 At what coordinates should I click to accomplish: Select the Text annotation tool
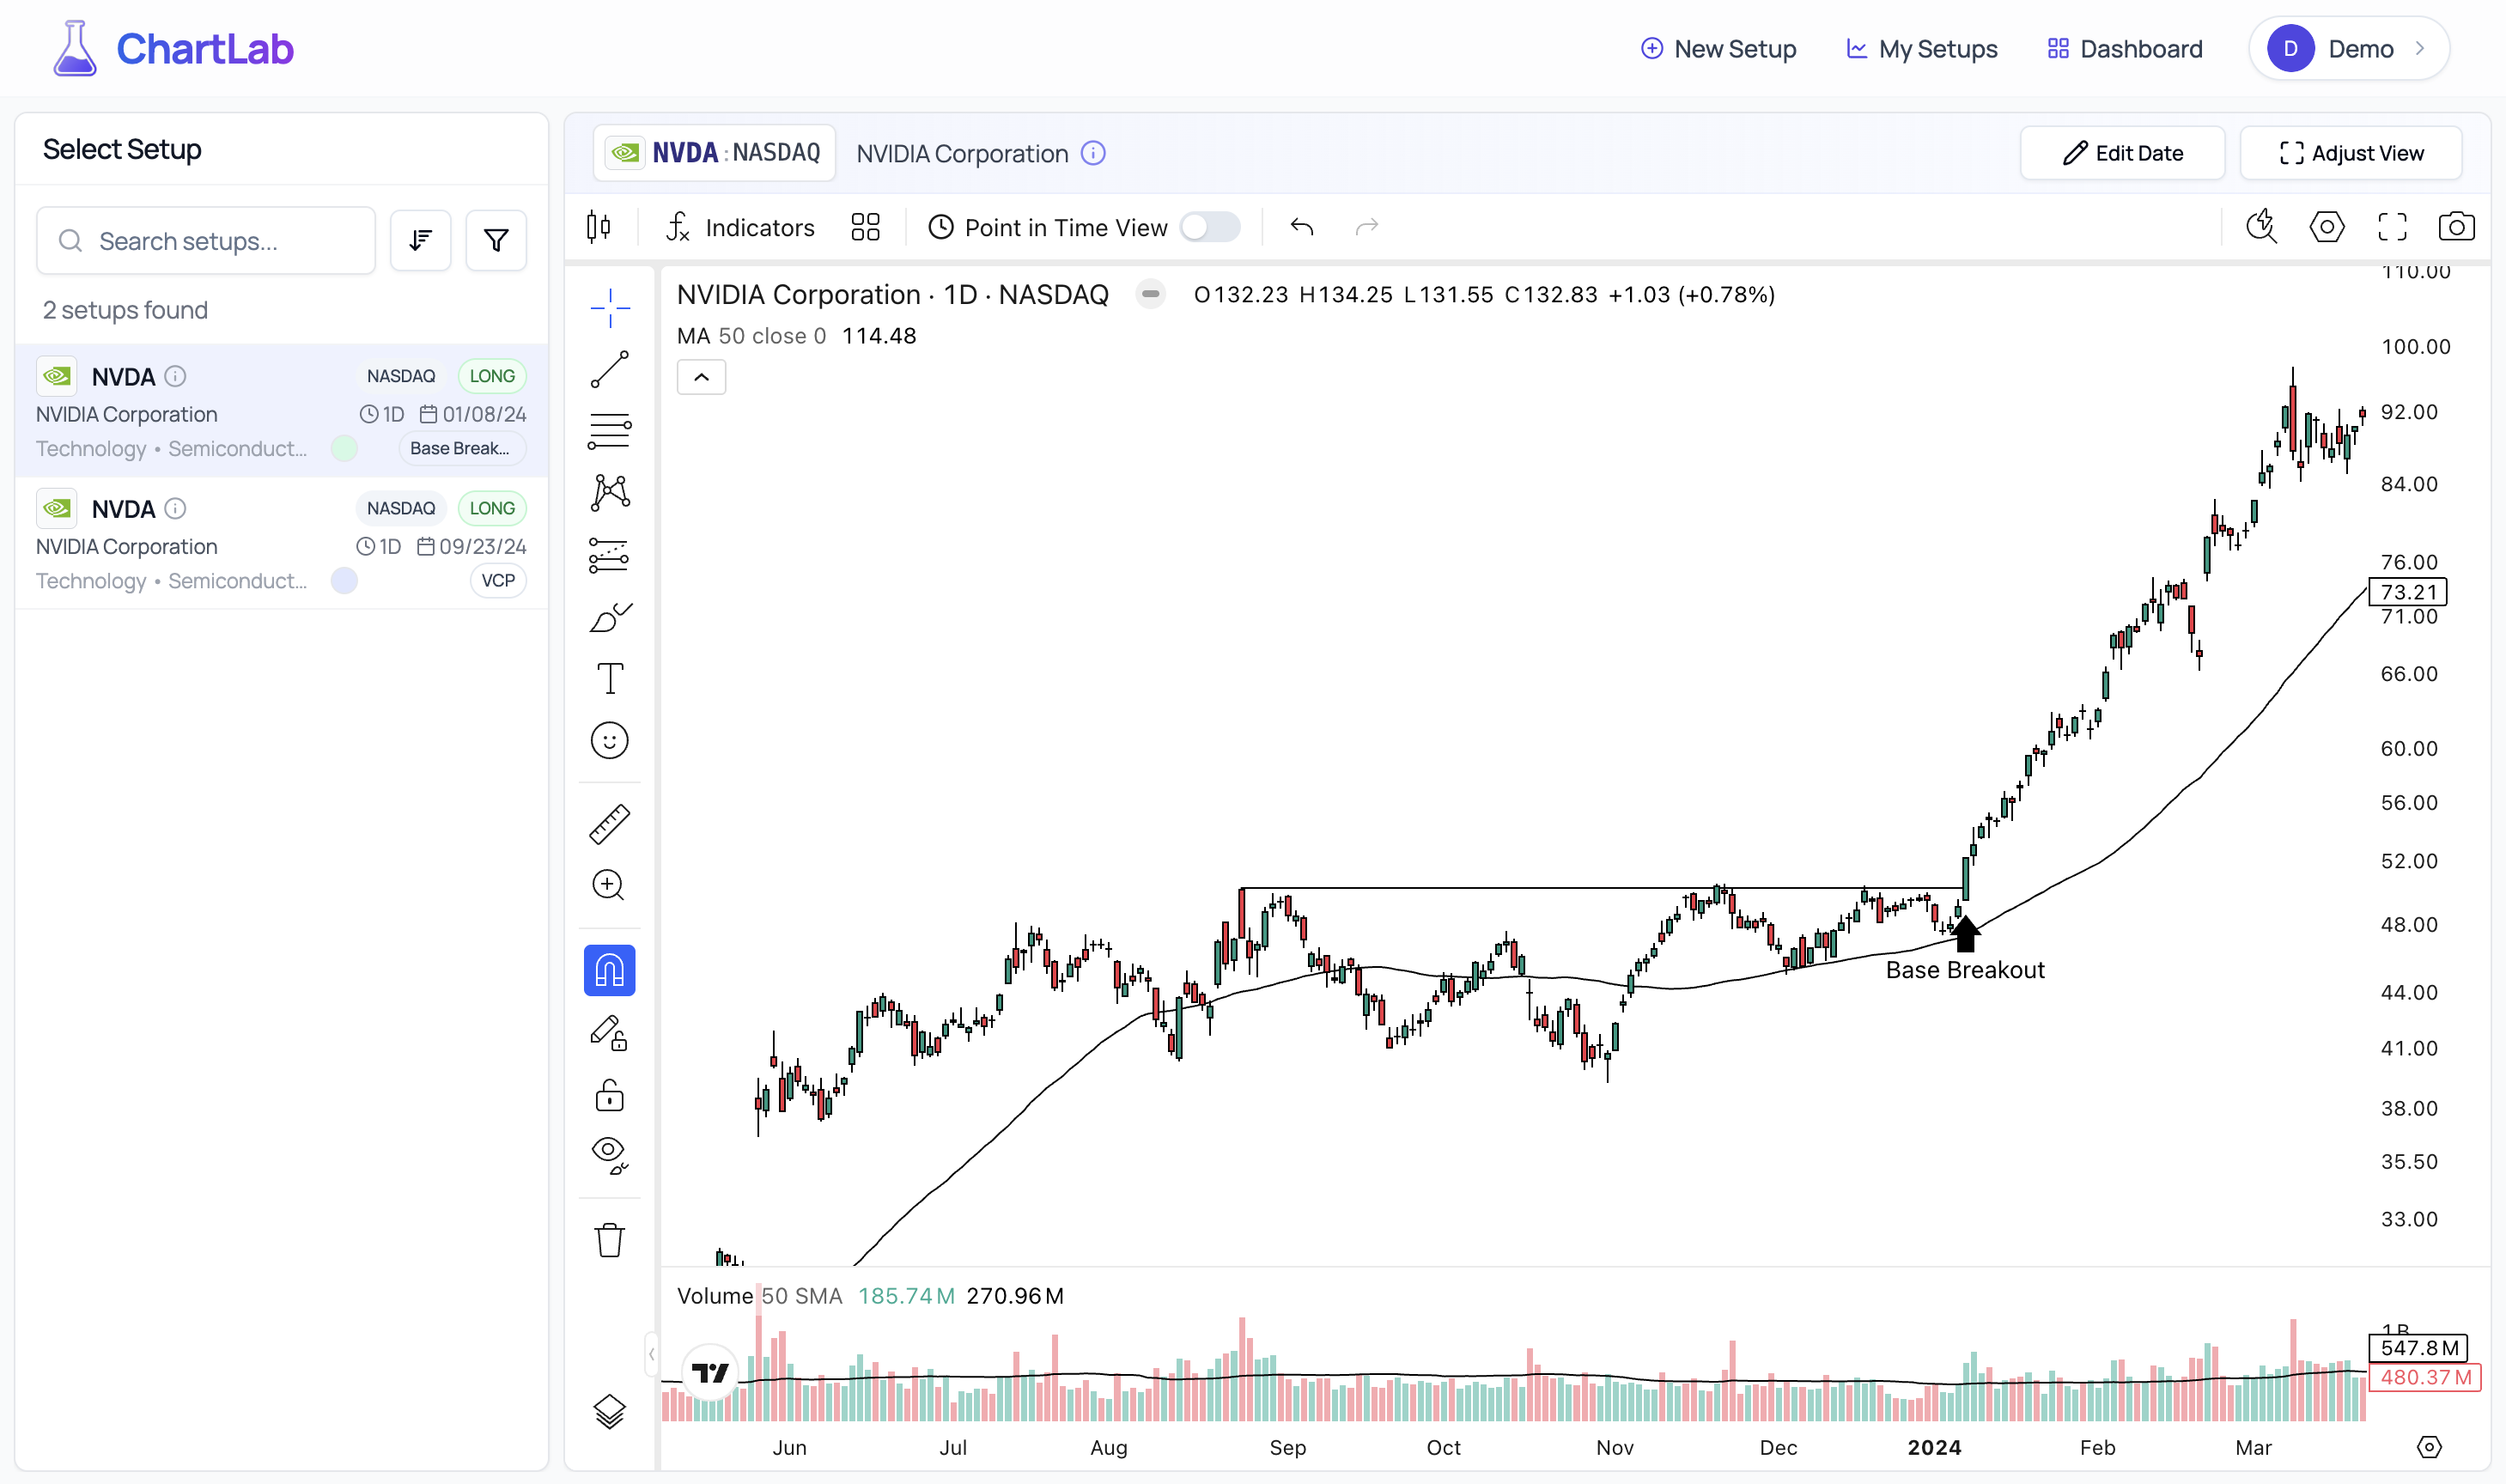(x=610, y=679)
